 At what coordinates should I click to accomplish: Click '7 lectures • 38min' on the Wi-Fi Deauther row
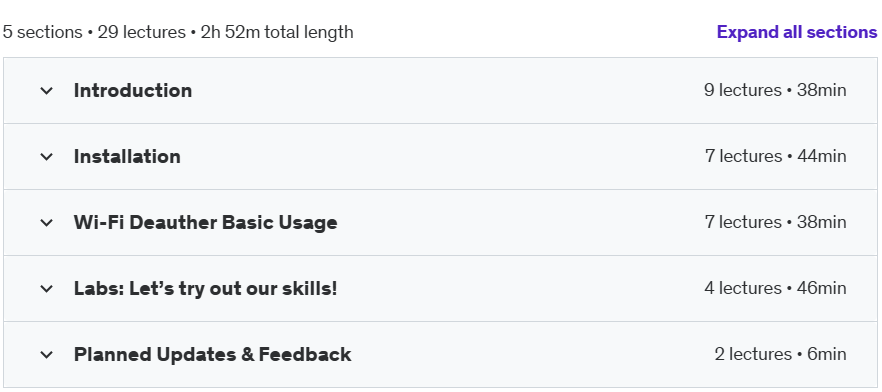776,222
